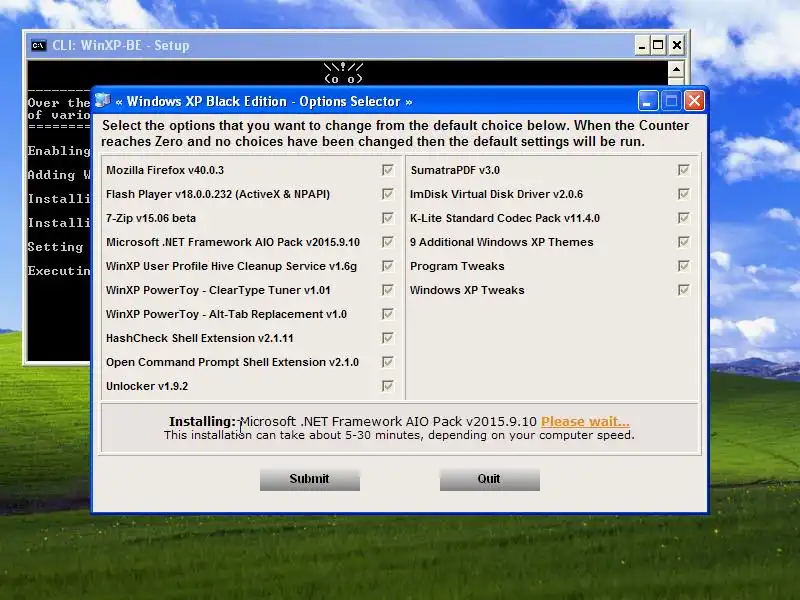Click WinXP User Profile Hive Cleanup Service label
Image resolution: width=800 pixels, height=600 pixels.
pos(231,266)
